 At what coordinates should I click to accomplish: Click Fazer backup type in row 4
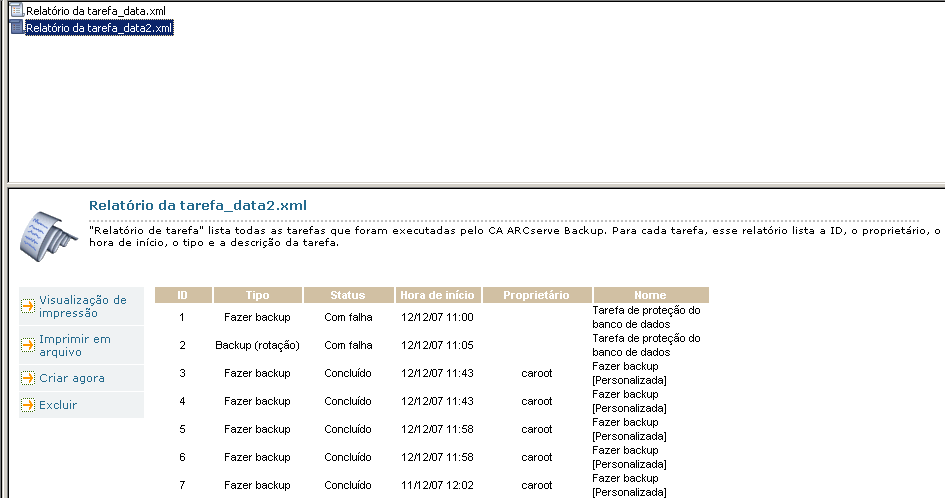click(257, 401)
